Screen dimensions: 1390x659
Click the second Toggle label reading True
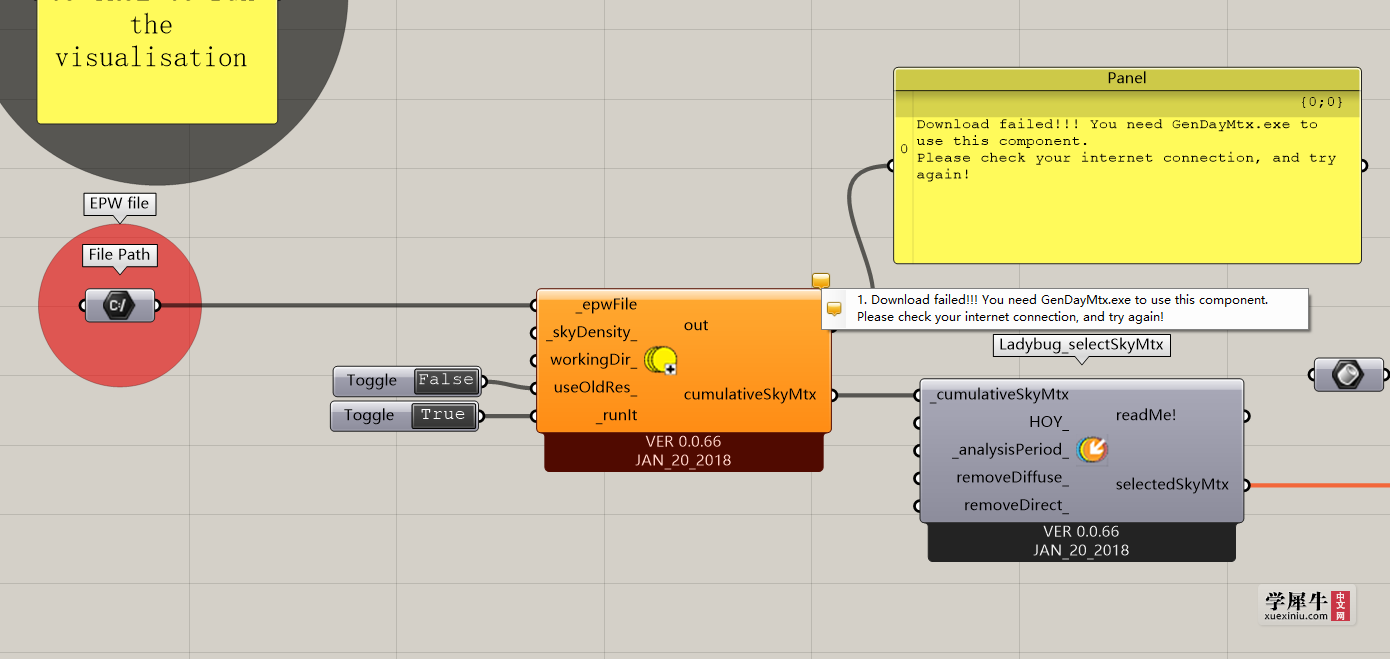[370, 415]
